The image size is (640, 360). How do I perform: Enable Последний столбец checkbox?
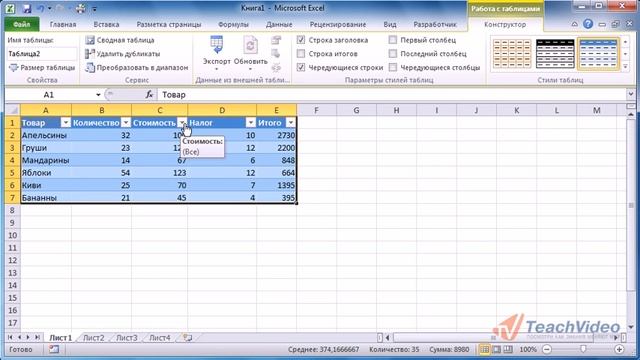pyautogui.click(x=393, y=53)
